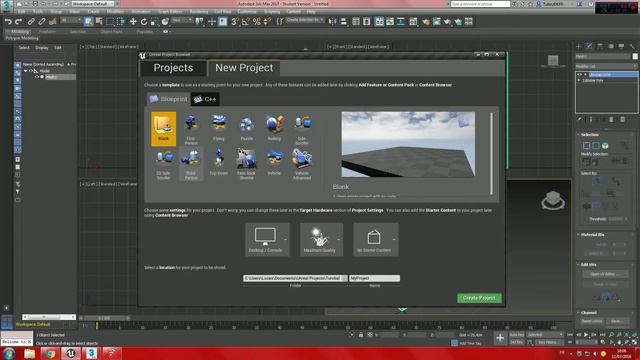Select the Flying template

pyautogui.click(x=219, y=129)
